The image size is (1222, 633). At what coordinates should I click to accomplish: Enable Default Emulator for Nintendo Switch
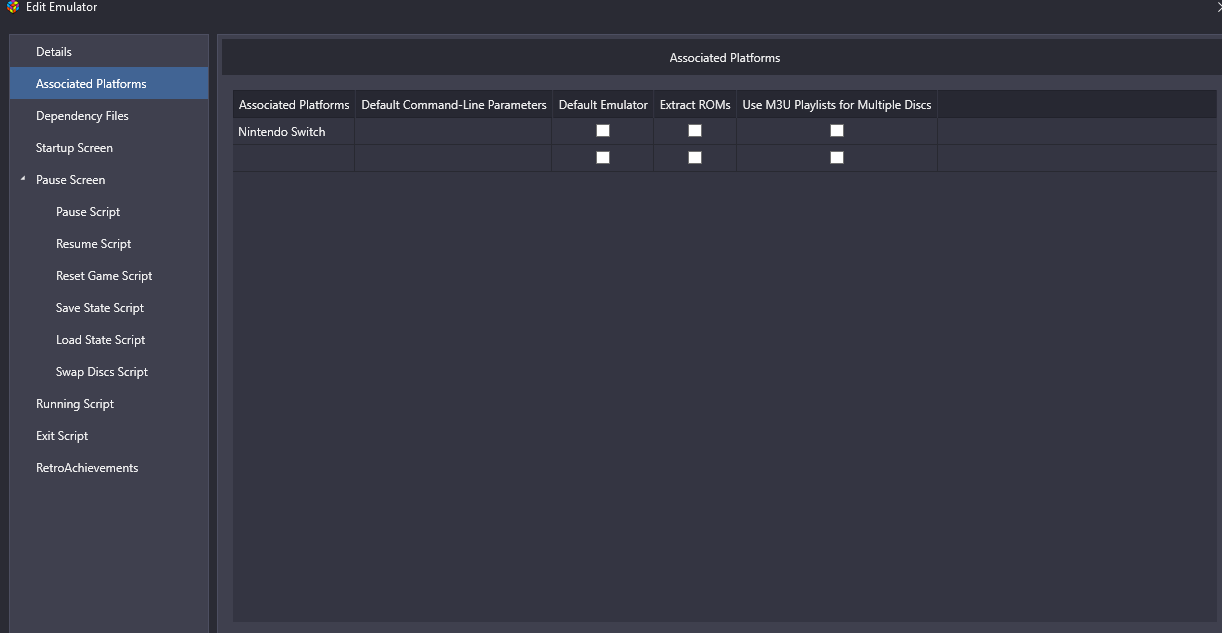point(603,131)
